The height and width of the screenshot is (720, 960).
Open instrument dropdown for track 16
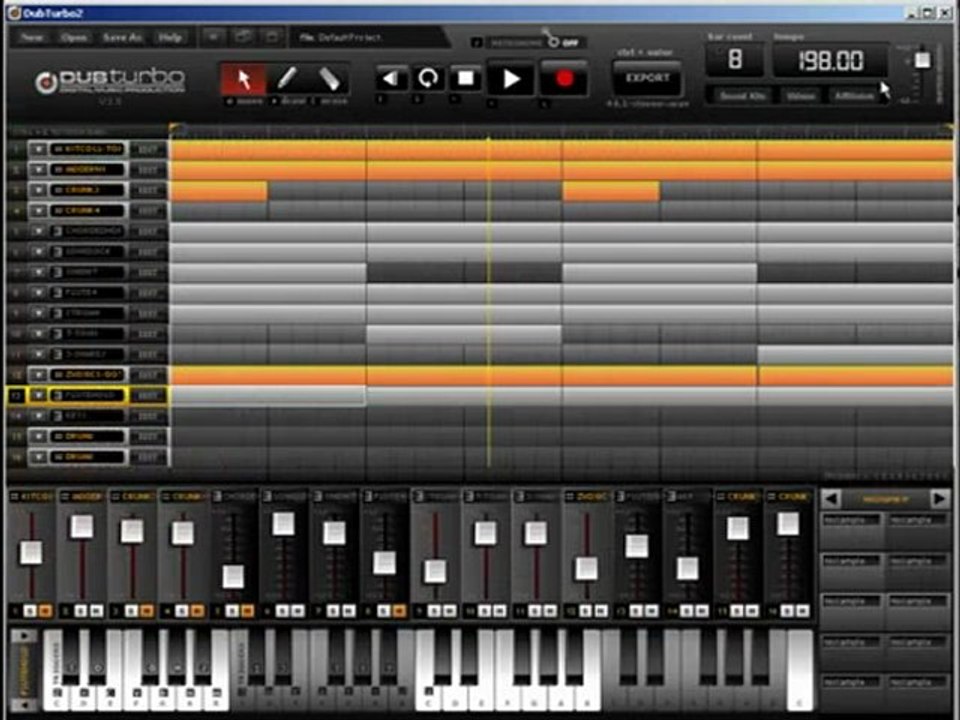pyautogui.click(x=38, y=457)
